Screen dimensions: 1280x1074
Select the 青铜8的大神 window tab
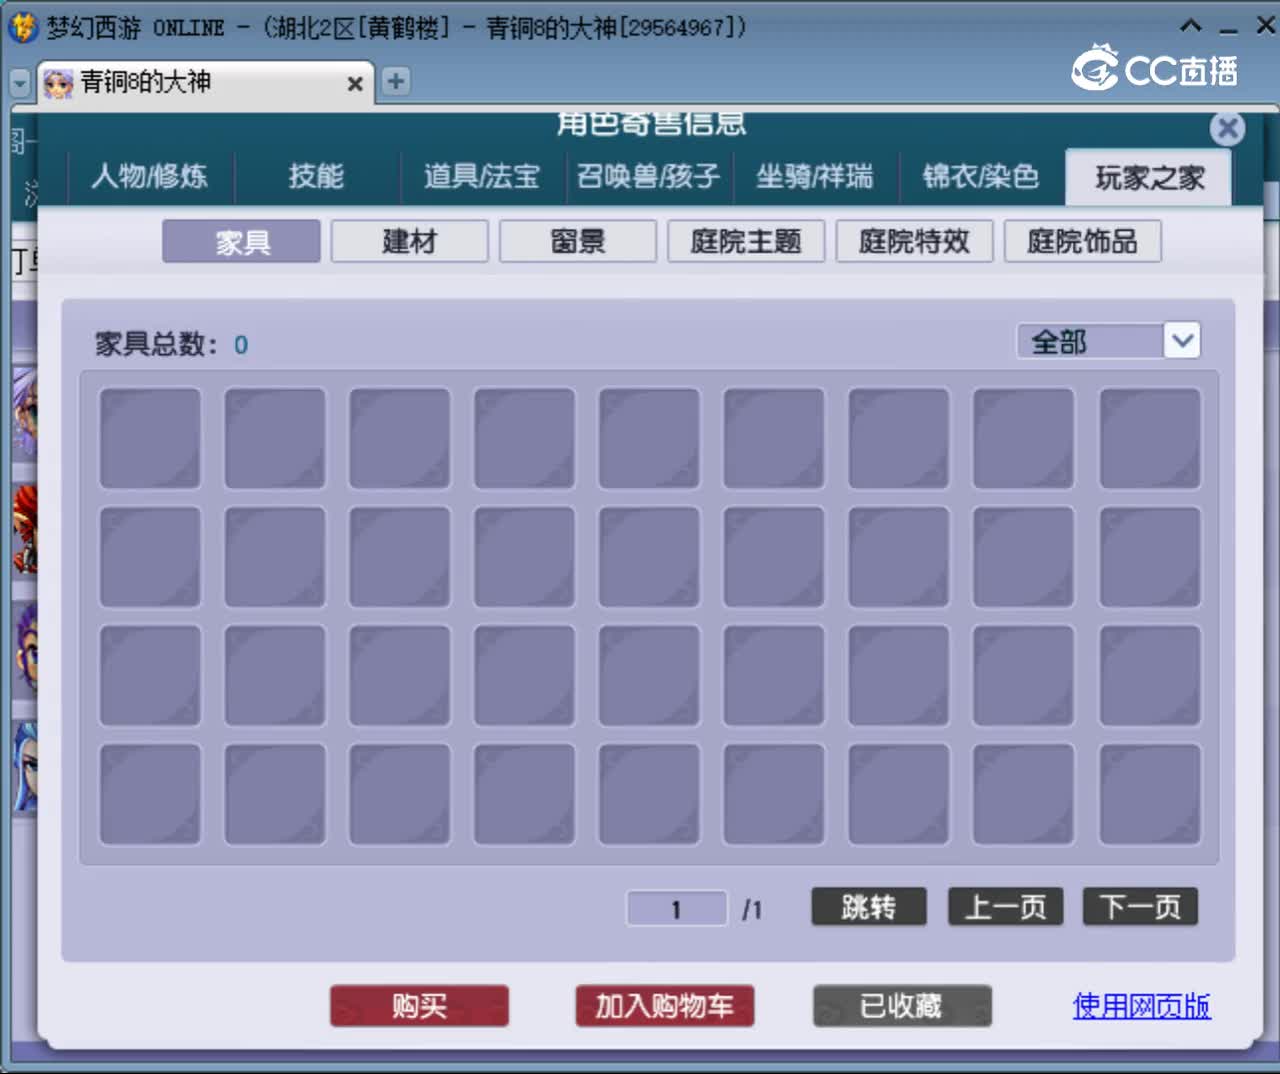coord(206,82)
